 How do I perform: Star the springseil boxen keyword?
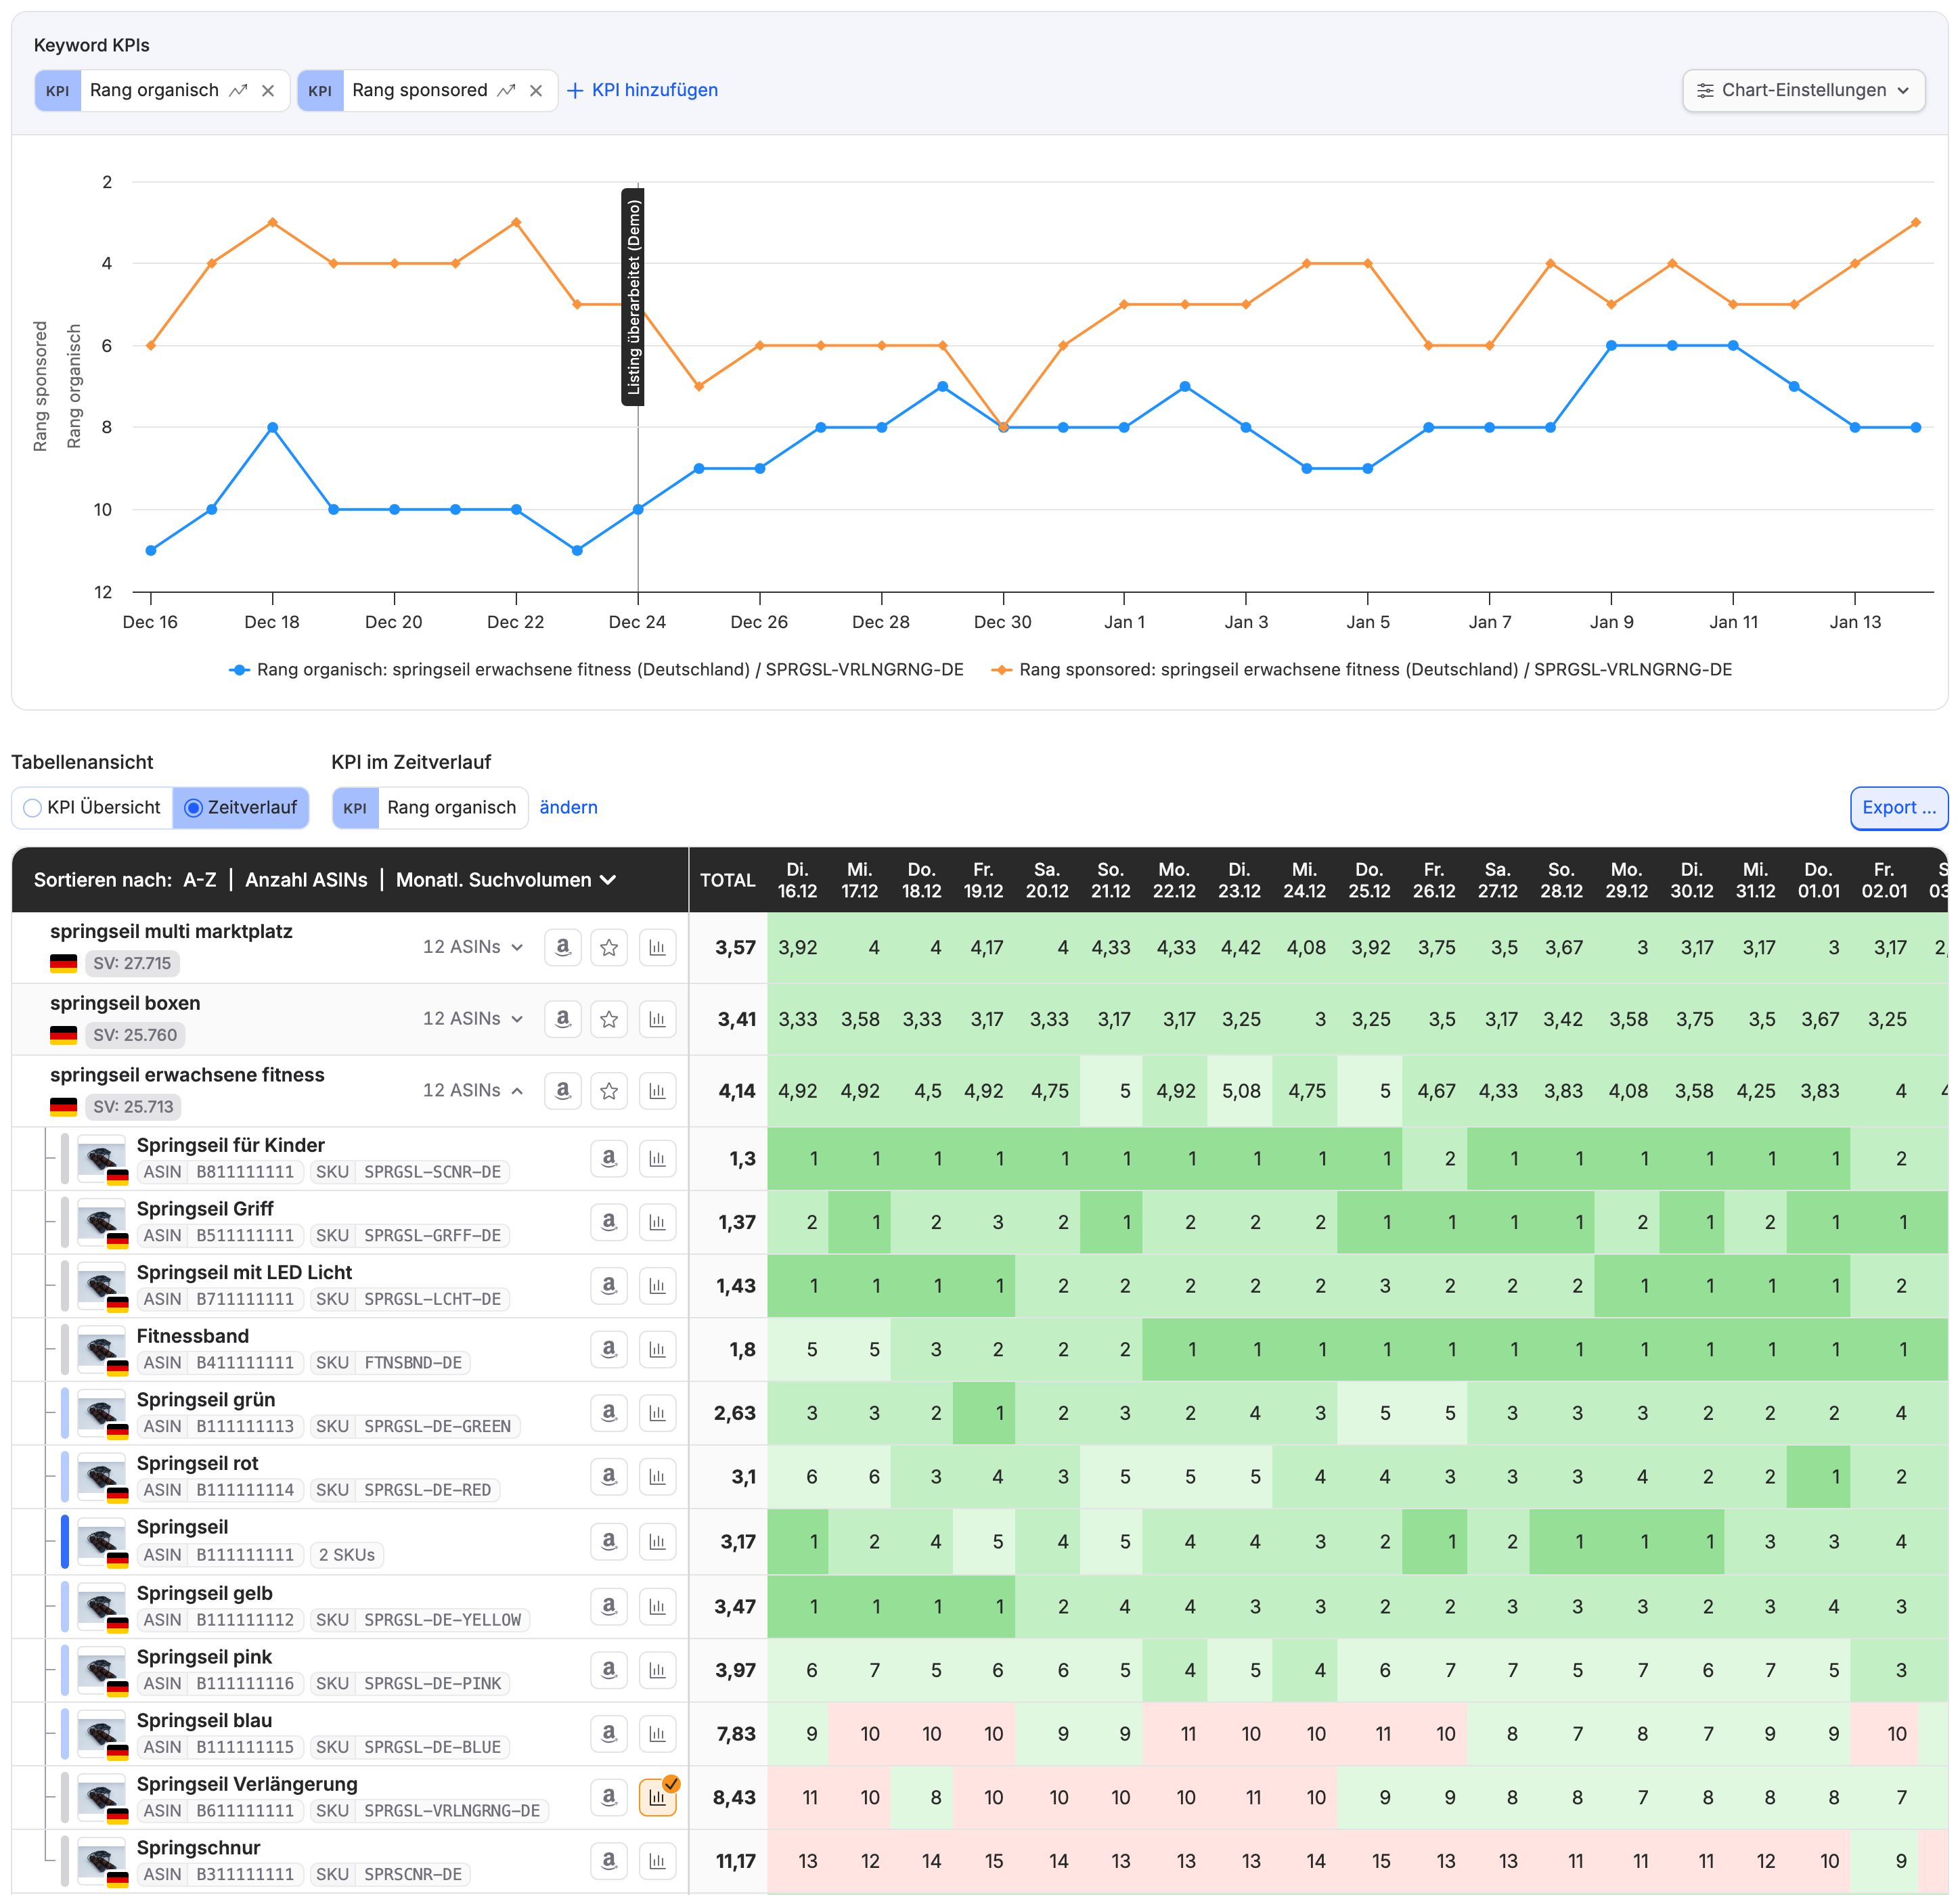(609, 1019)
